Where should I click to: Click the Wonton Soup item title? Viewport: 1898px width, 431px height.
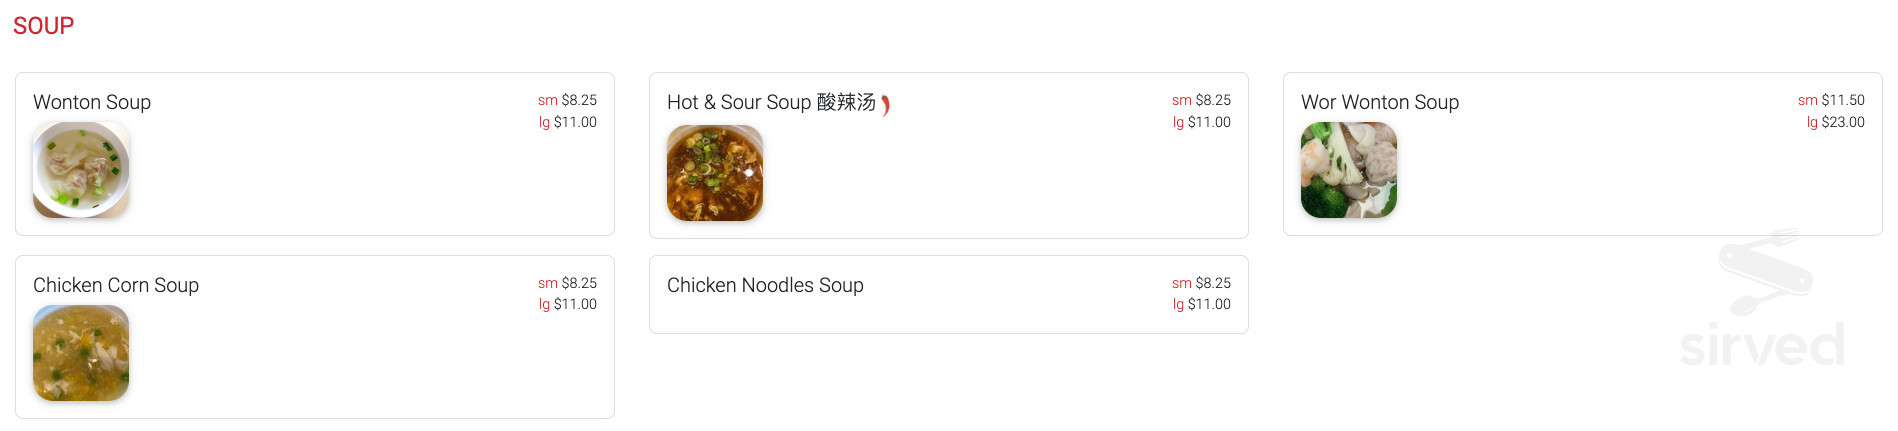[92, 102]
